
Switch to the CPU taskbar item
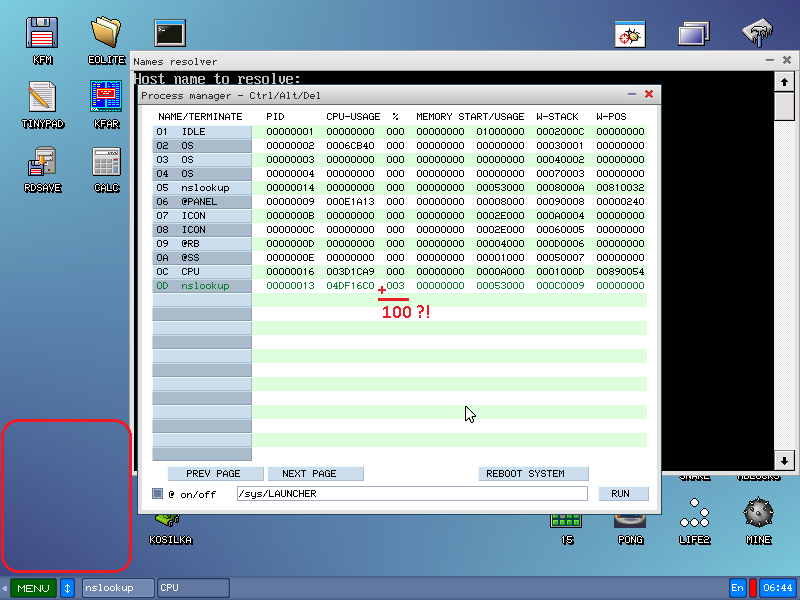click(x=192, y=588)
